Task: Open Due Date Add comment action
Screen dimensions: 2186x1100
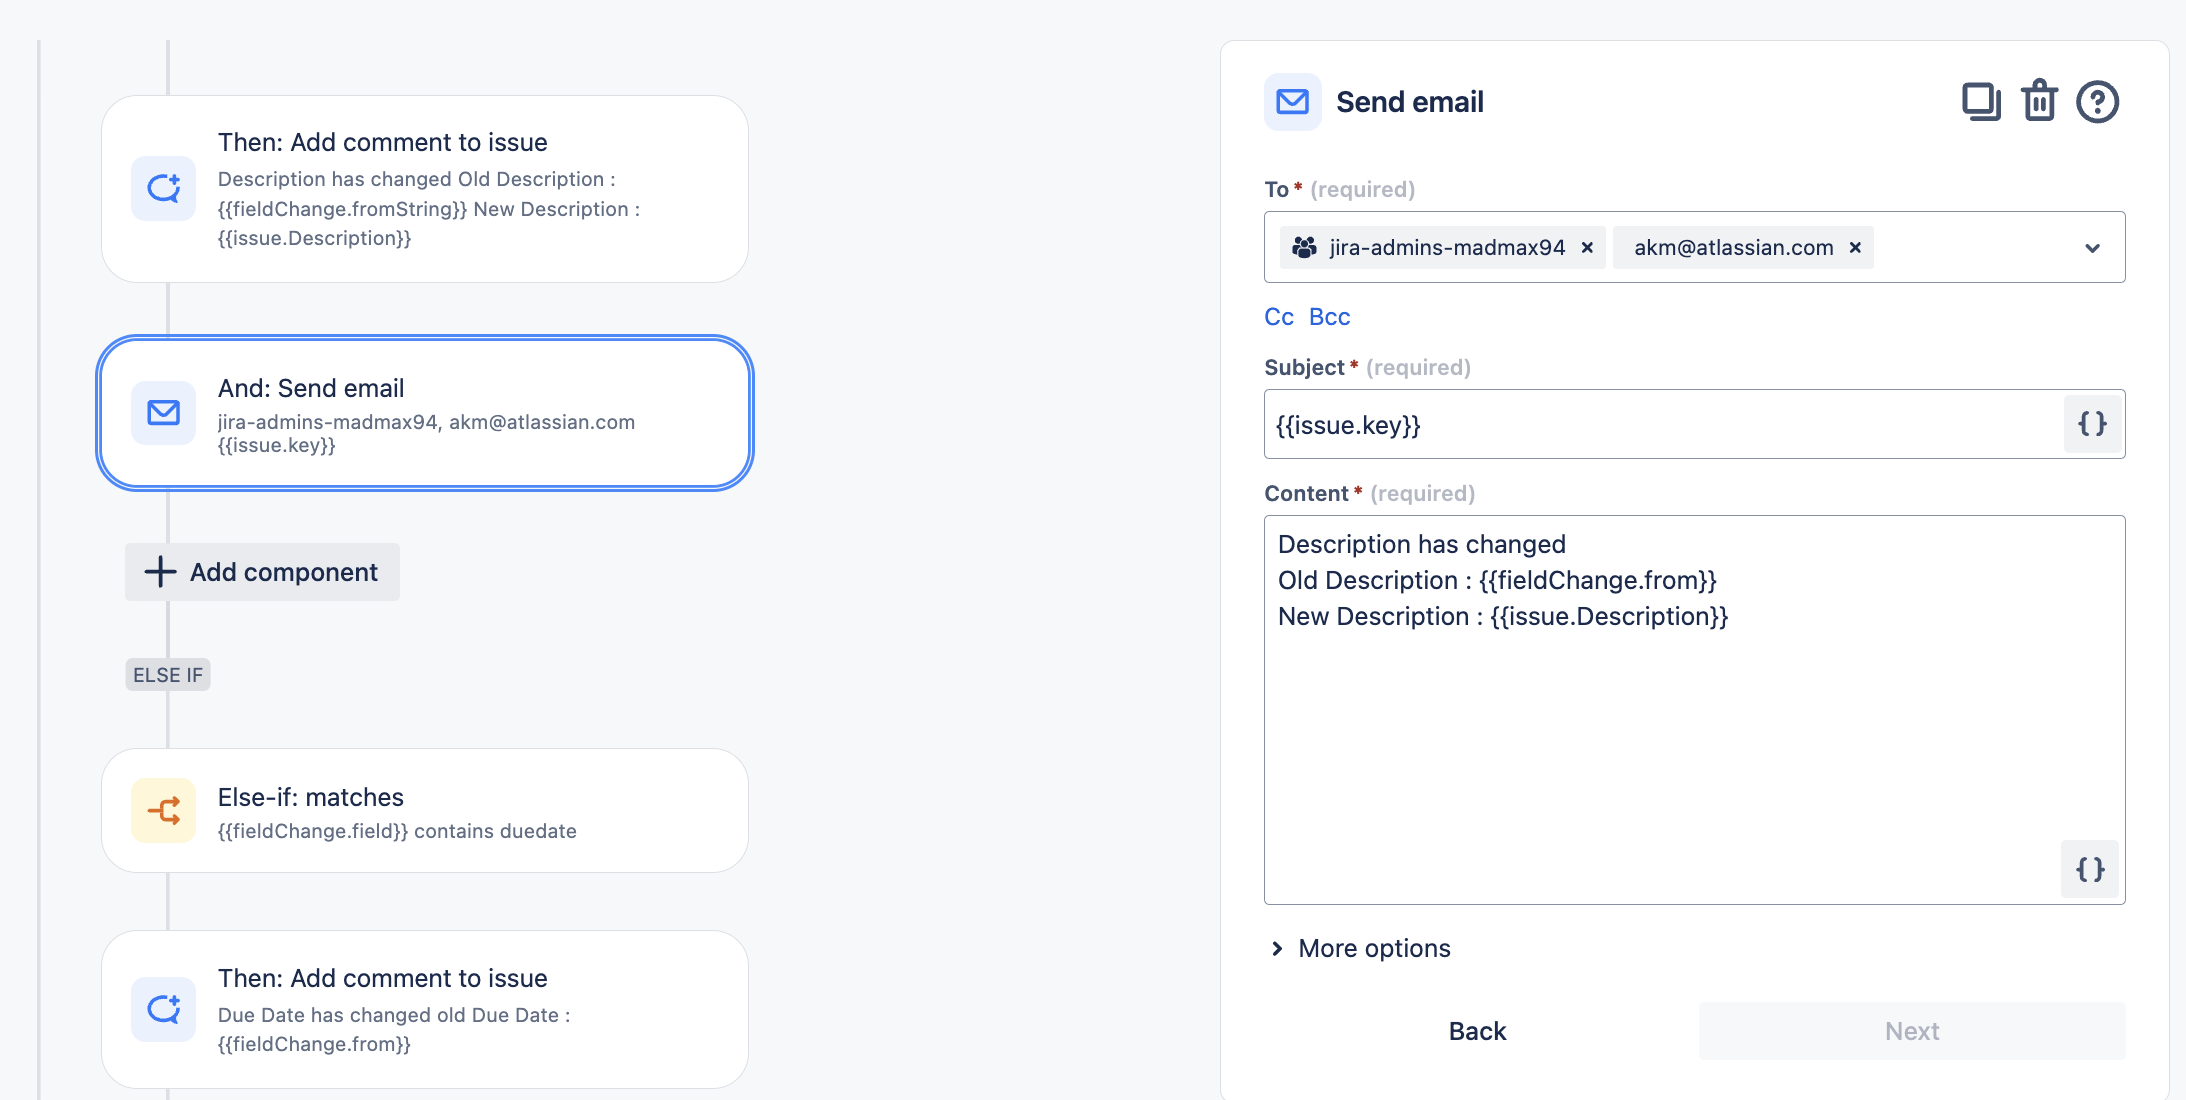Action: point(425,1009)
